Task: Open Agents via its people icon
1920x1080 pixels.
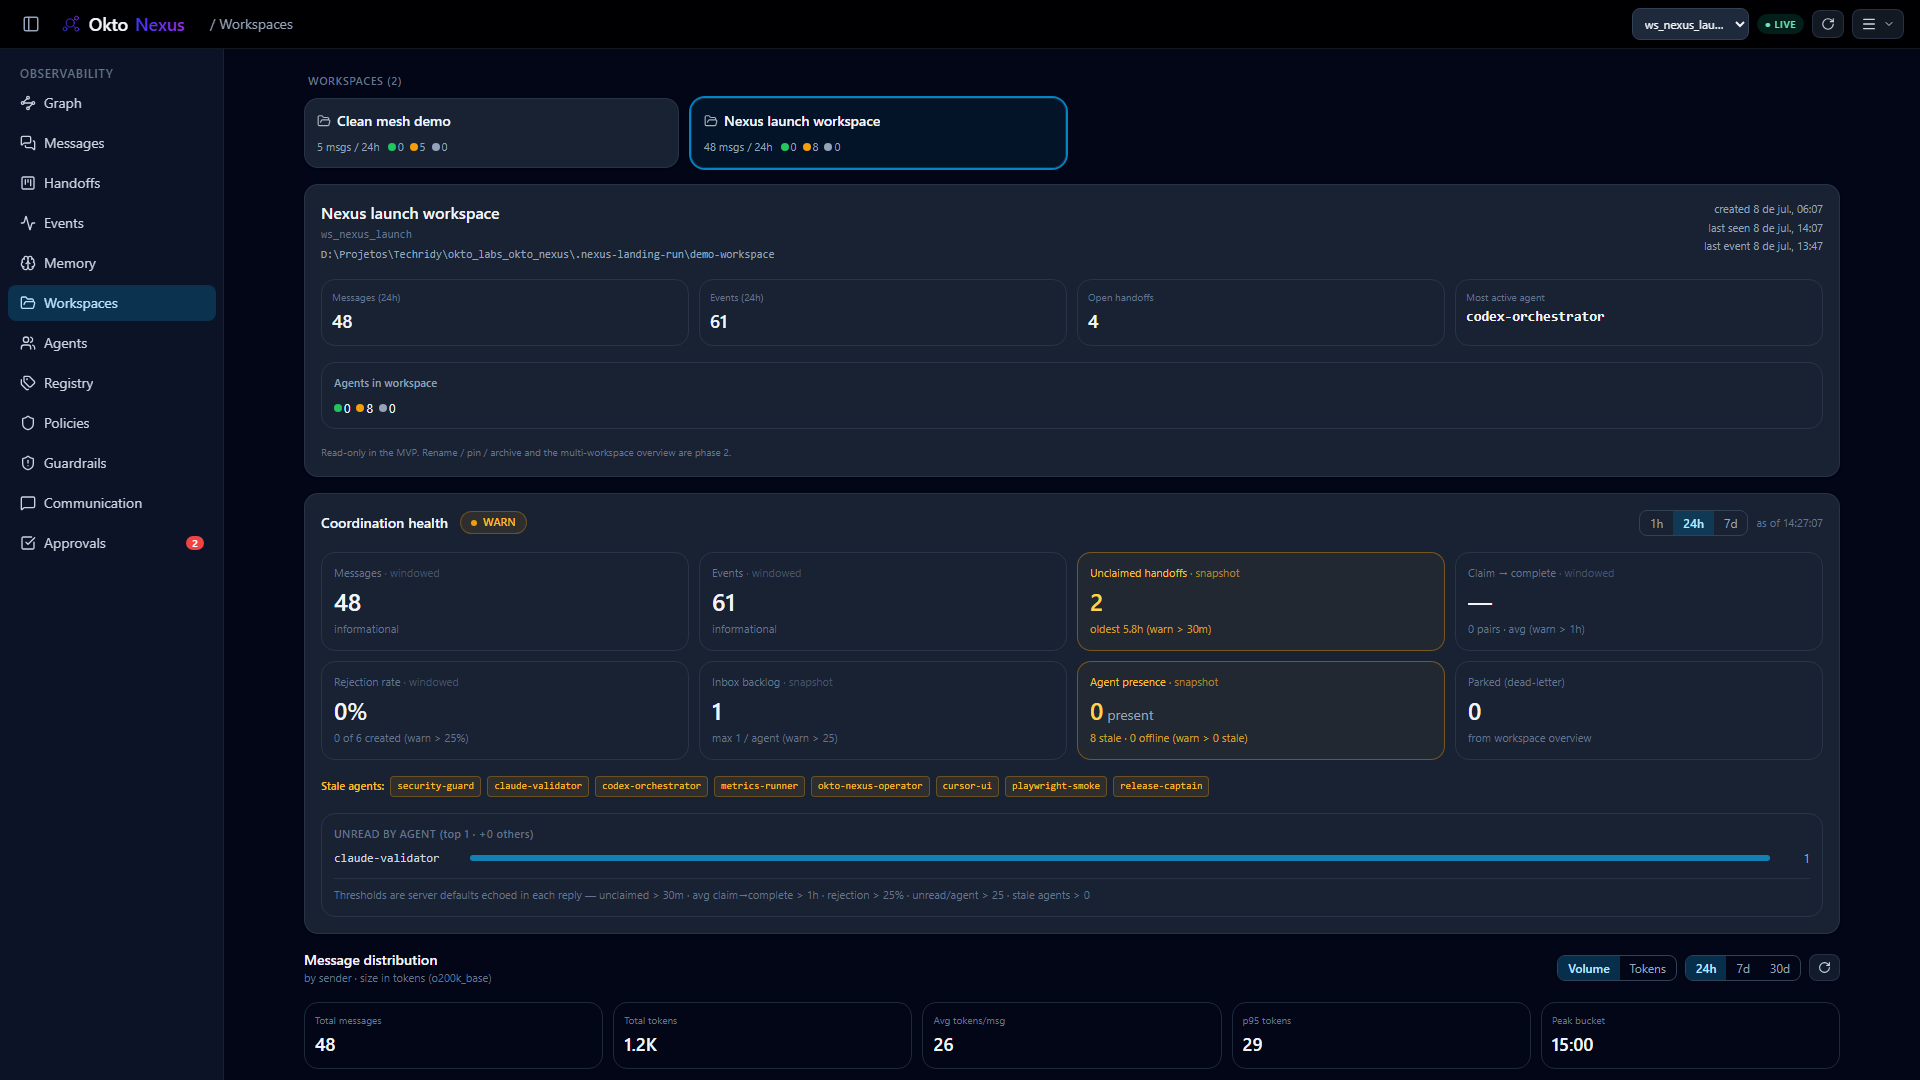Action: (x=28, y=343)
